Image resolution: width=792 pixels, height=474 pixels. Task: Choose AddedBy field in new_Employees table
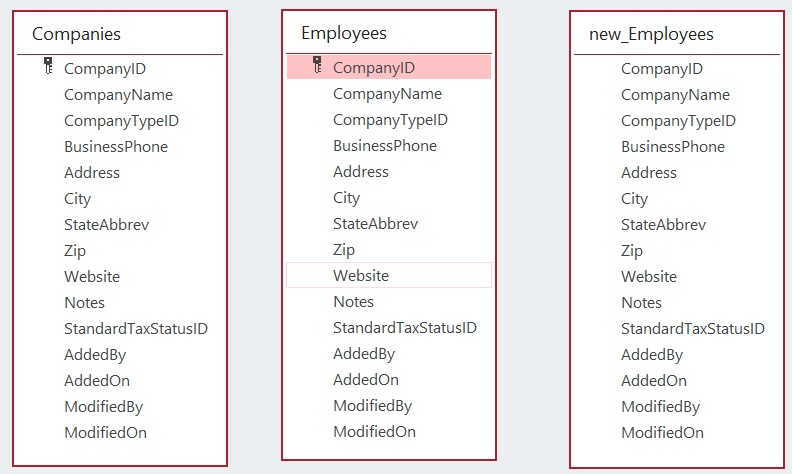tap(651, 355)
